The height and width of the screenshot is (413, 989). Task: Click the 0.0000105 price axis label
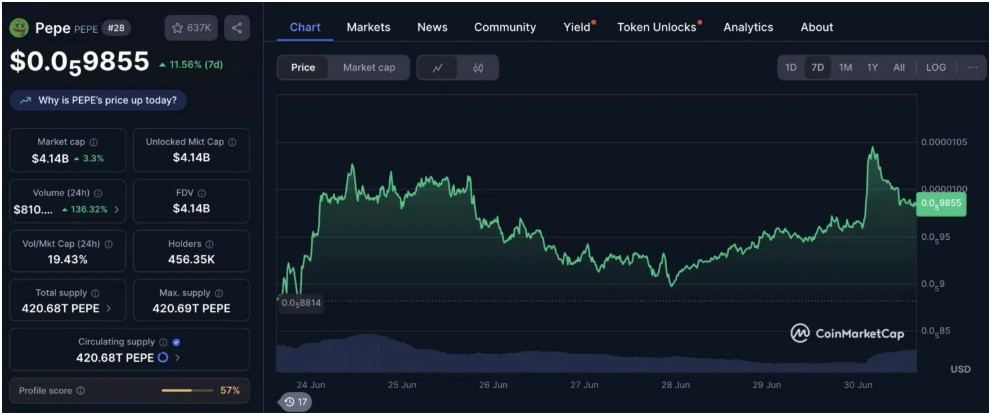point(944,142)
